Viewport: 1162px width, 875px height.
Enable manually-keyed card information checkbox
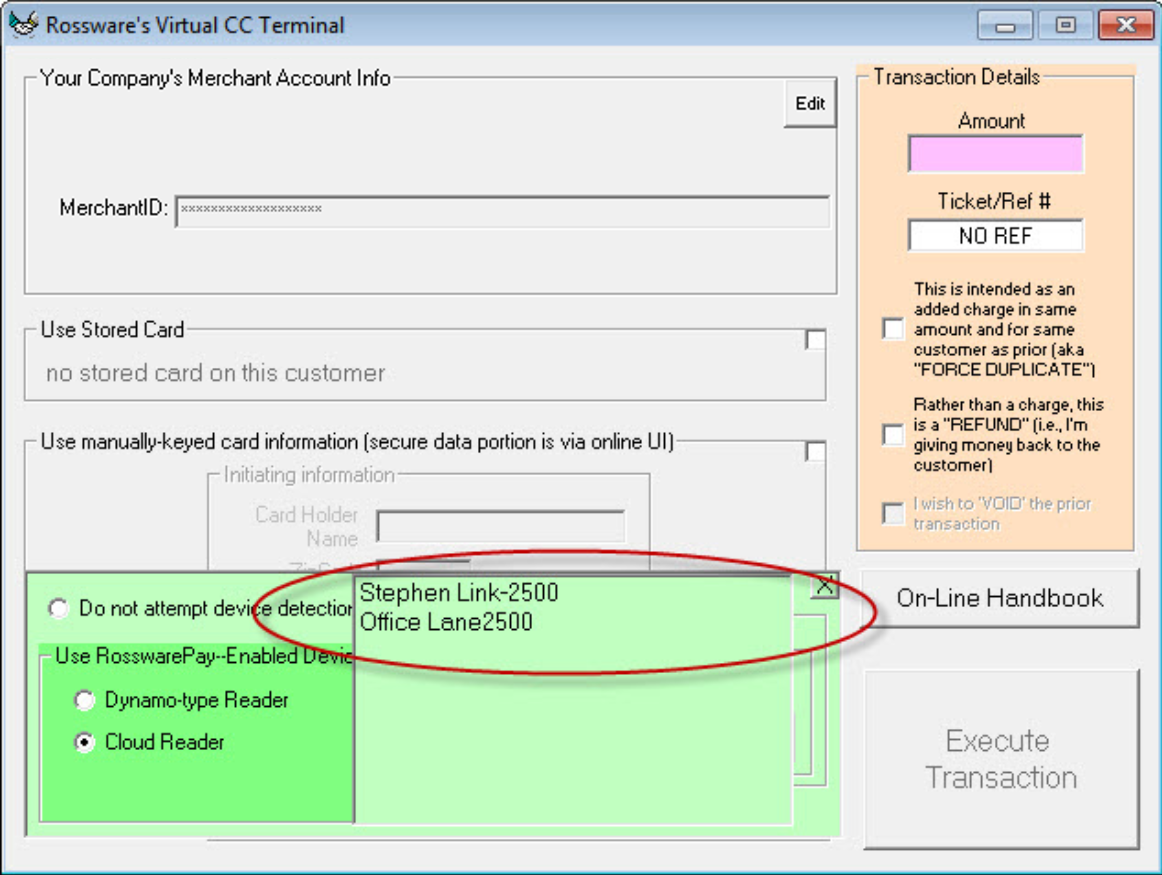(815, 451)
